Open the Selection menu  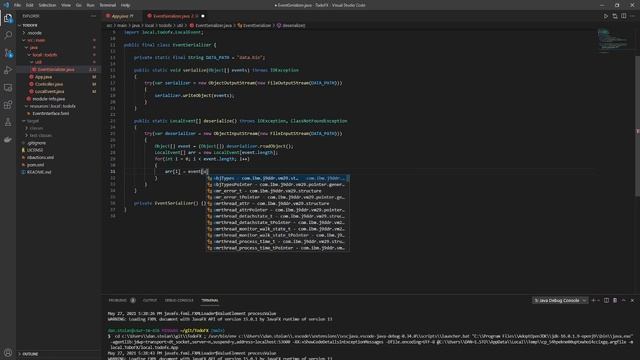click(x=47, y=5)
